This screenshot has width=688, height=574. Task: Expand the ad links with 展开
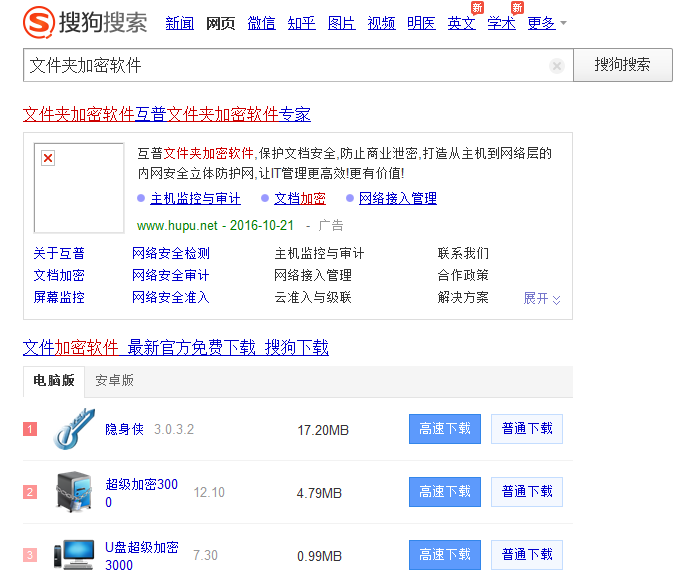(542, 298)
